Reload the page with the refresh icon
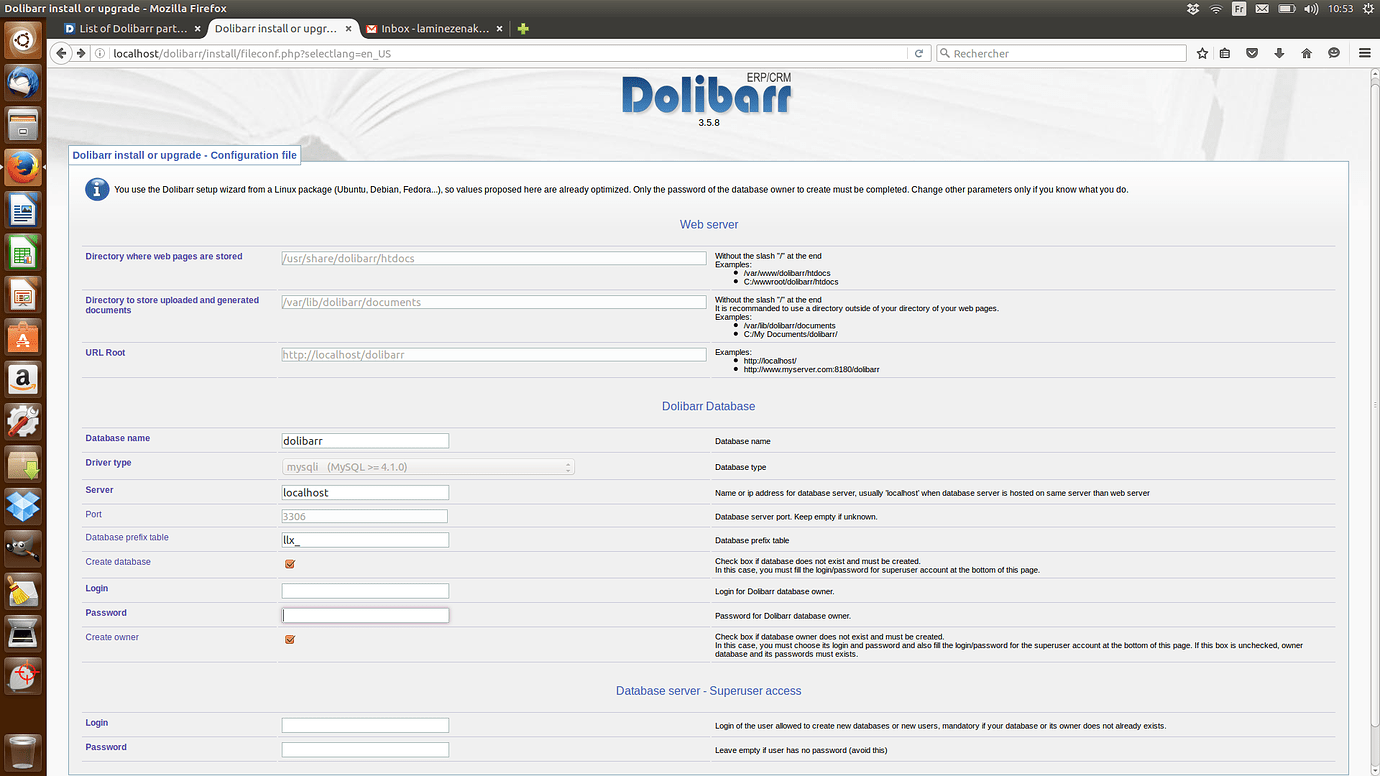This screenshot has height=776, width=1380. tap(919, 53)
